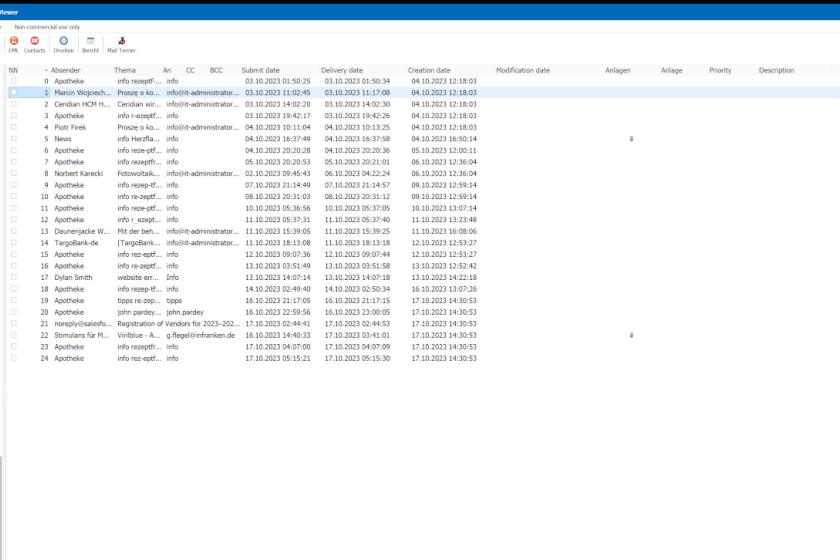Select sender 'Ceridian HCM H...'
Viewport: 840px width, 560px height.
tap(81, 104)
